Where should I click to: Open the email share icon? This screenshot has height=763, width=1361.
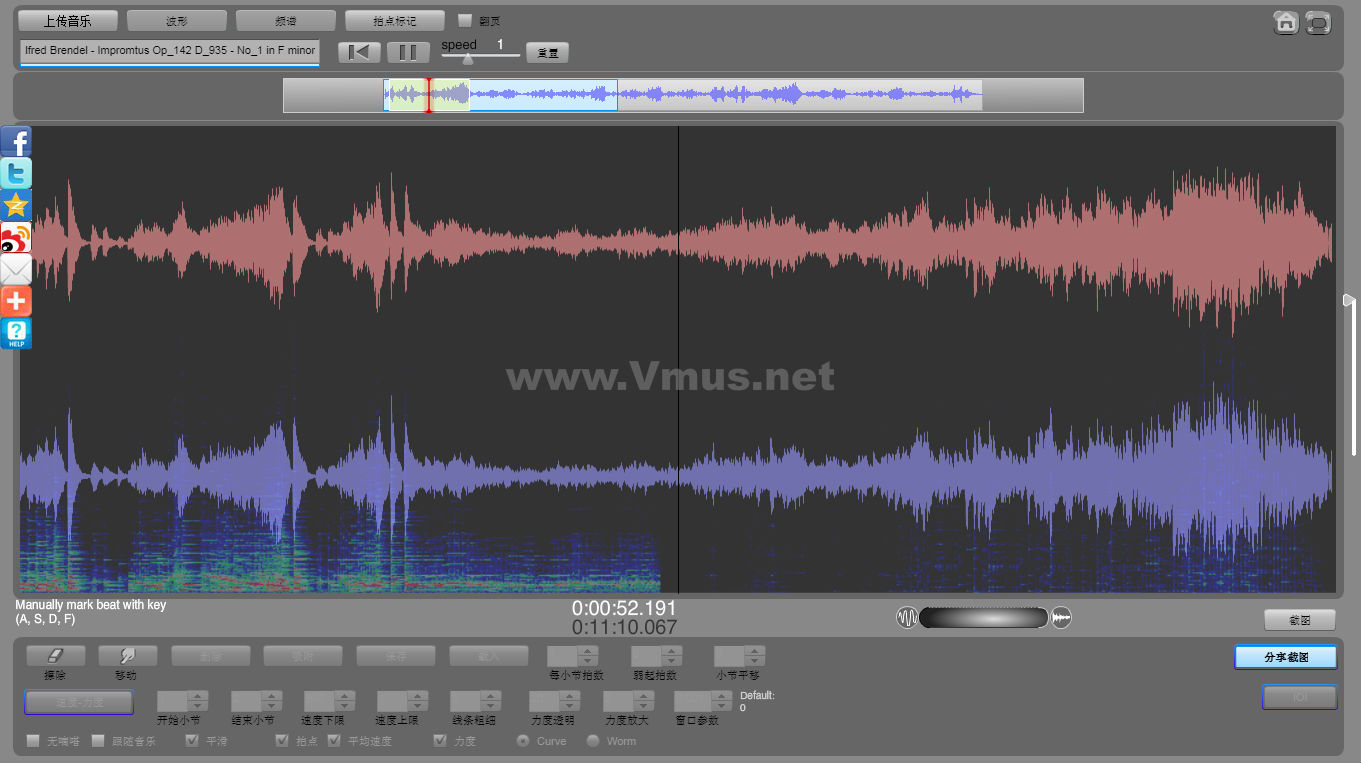point(16,269)
